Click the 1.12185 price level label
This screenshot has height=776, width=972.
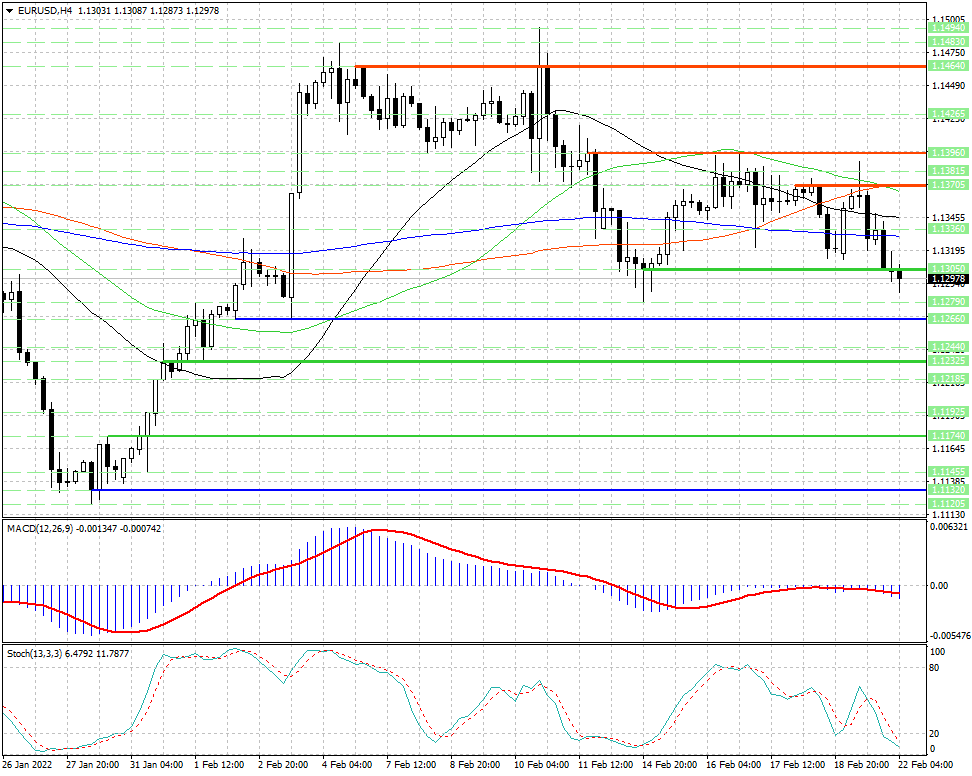(x=948, y=379)
